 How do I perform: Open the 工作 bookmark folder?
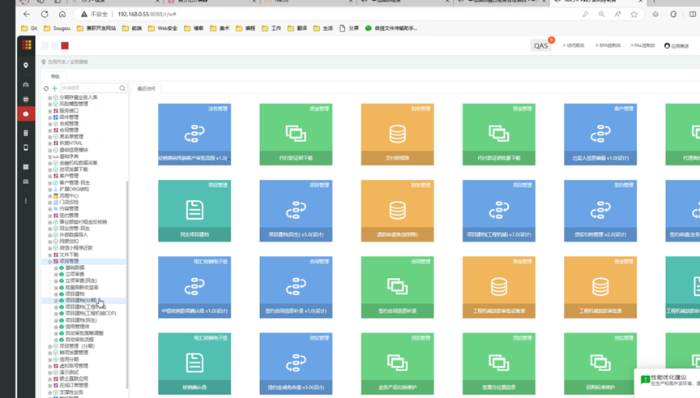coord(271,28)
